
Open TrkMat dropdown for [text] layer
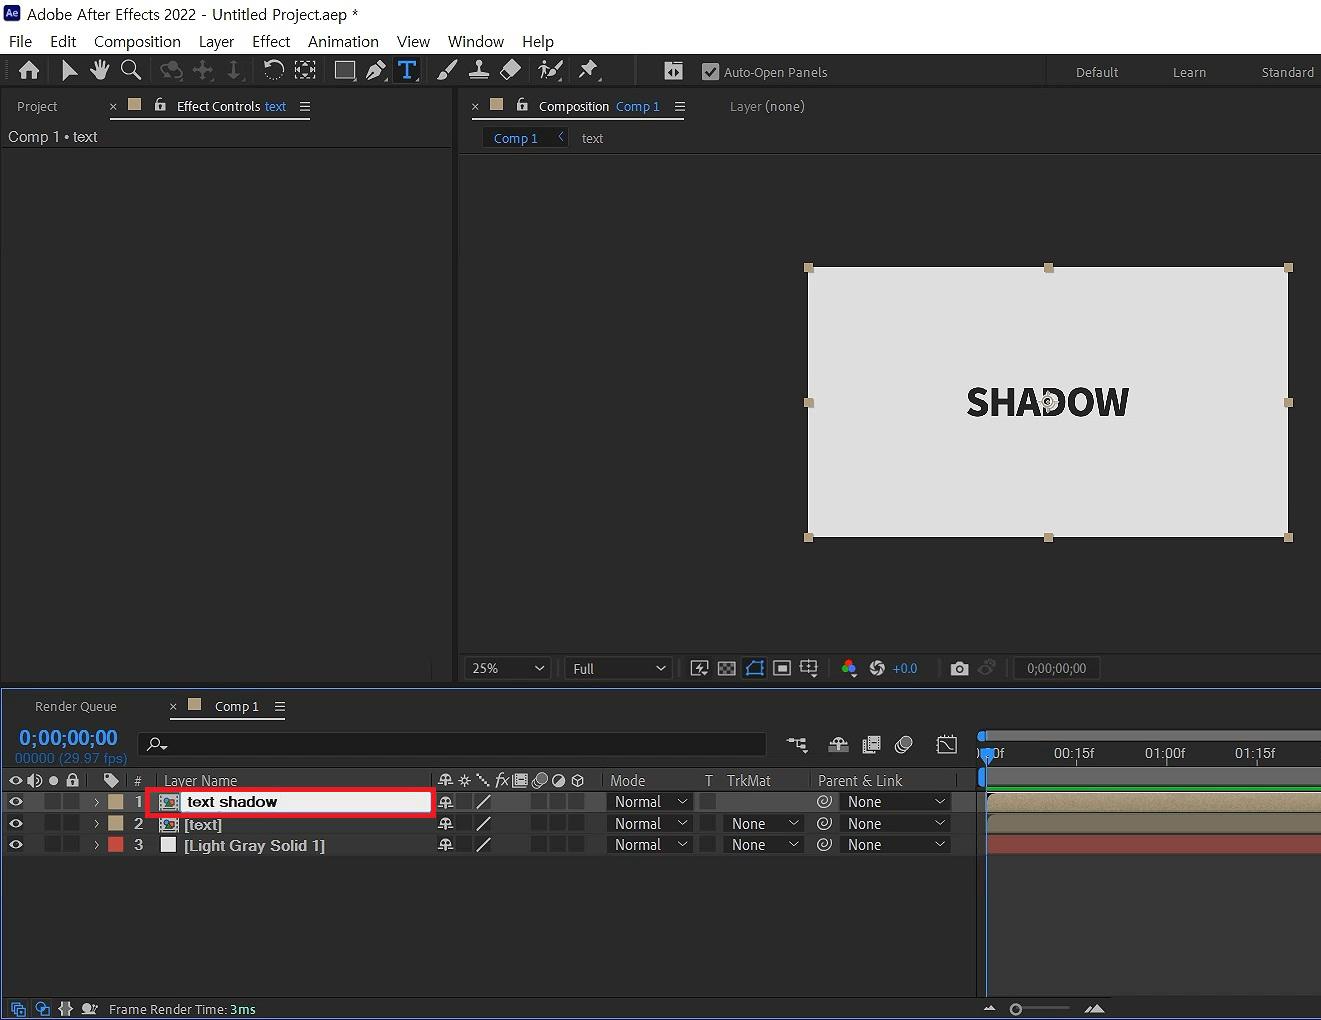coord(765,824)
